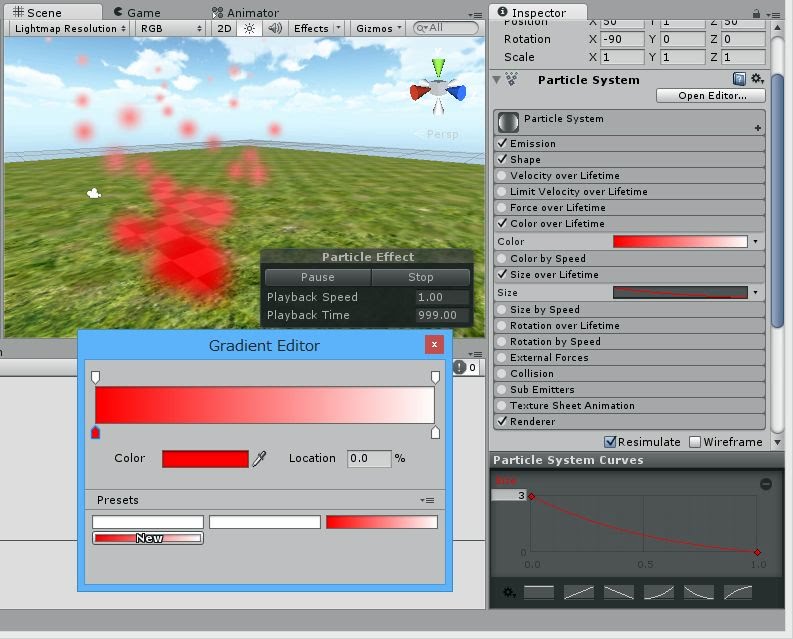Click the Open Editor... button
793x639 pixels.
coord(711,96)
